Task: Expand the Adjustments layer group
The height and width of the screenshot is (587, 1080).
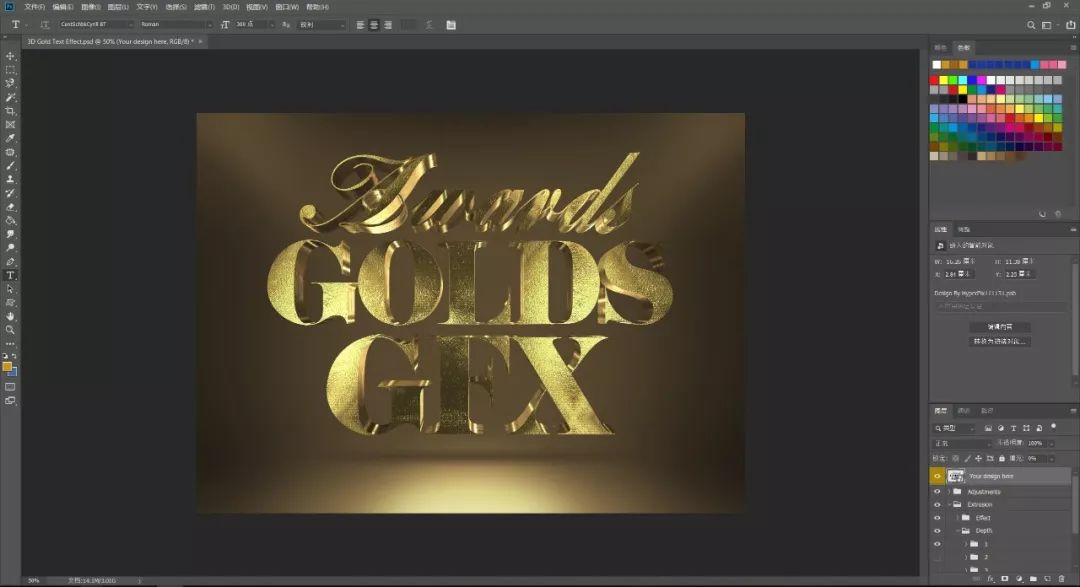Action: click(x=948, y=492)
